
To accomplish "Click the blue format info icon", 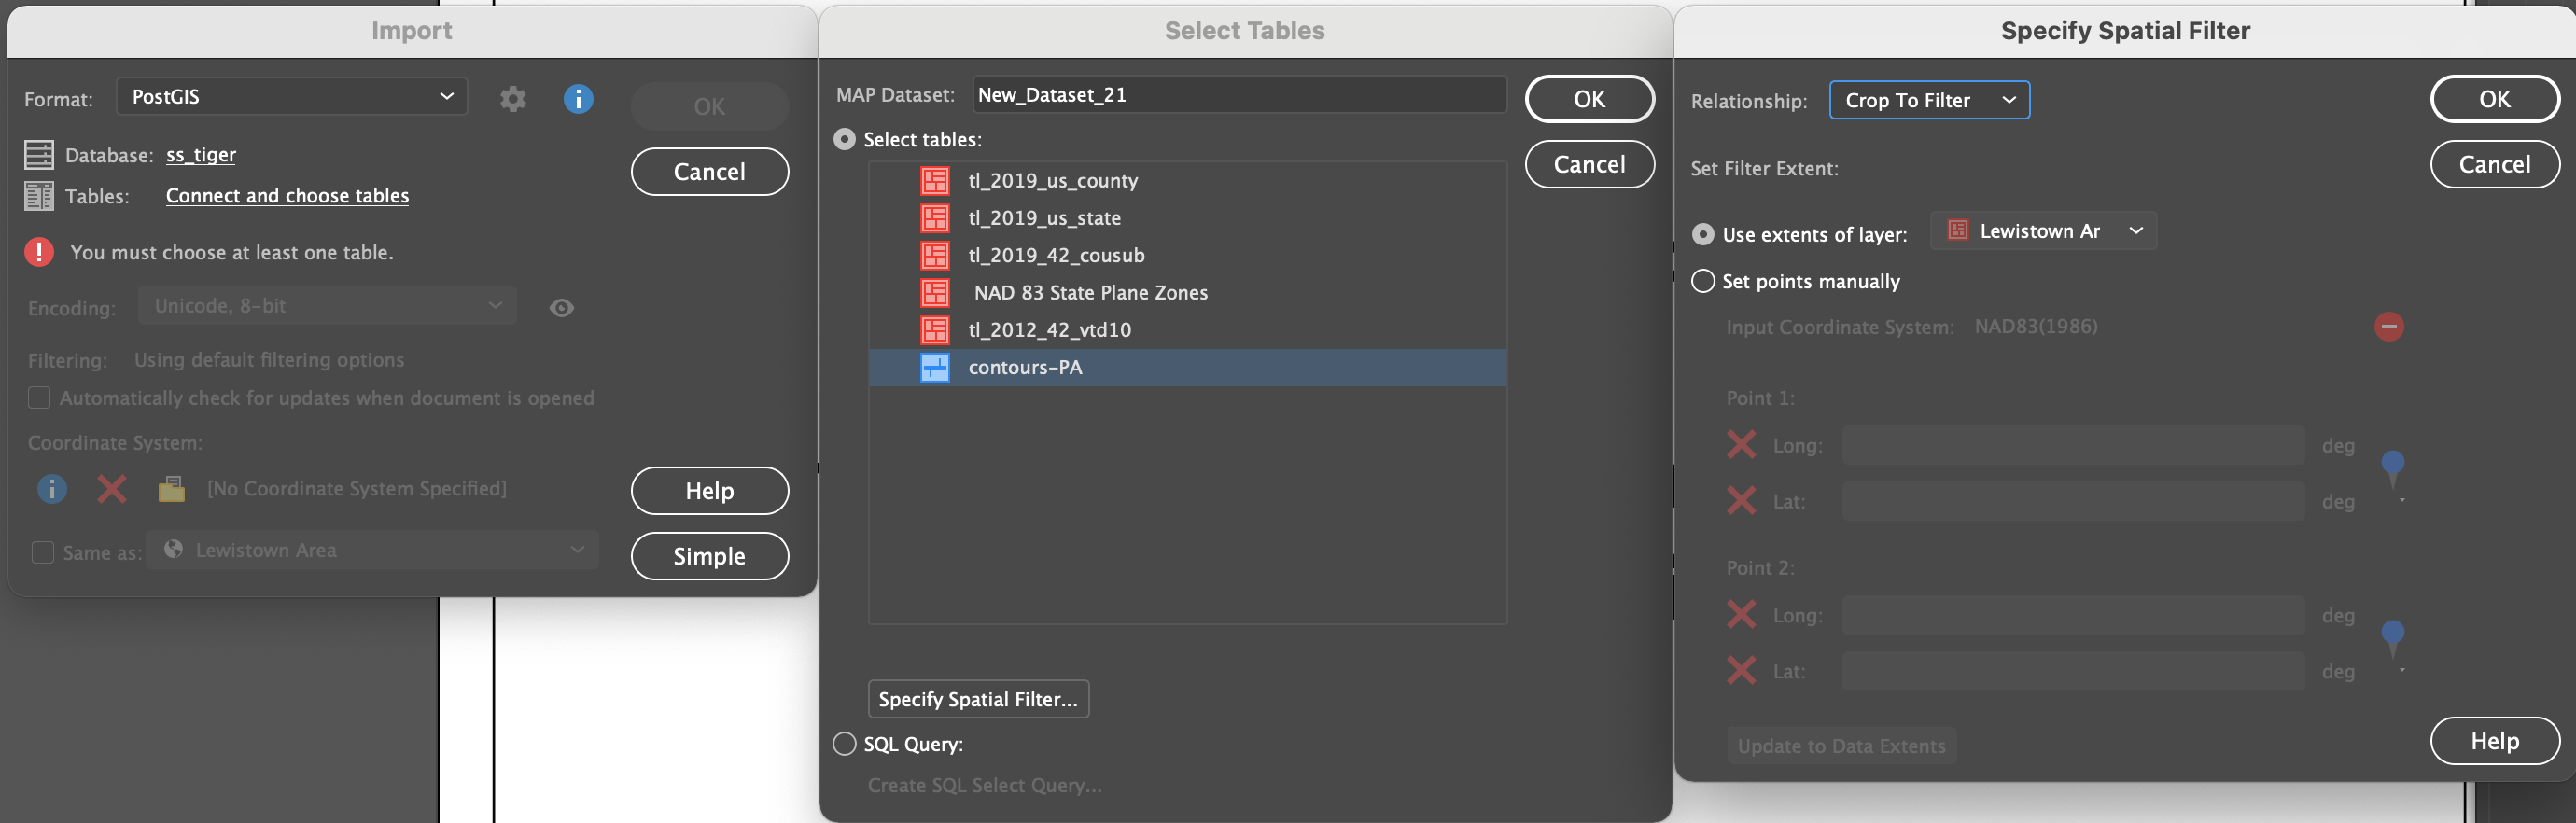I will coord(578,99).
